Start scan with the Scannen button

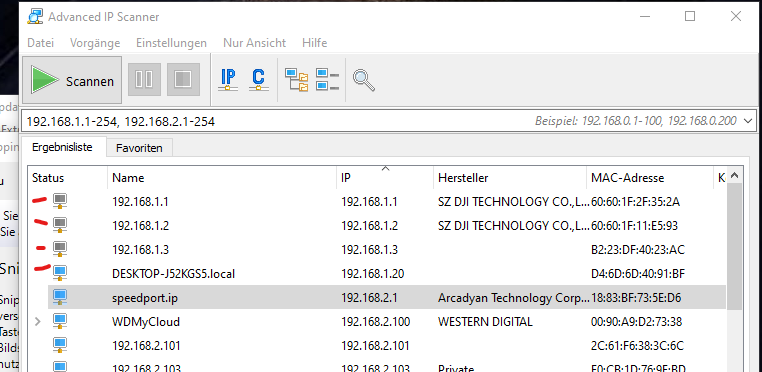click(72, 80)
